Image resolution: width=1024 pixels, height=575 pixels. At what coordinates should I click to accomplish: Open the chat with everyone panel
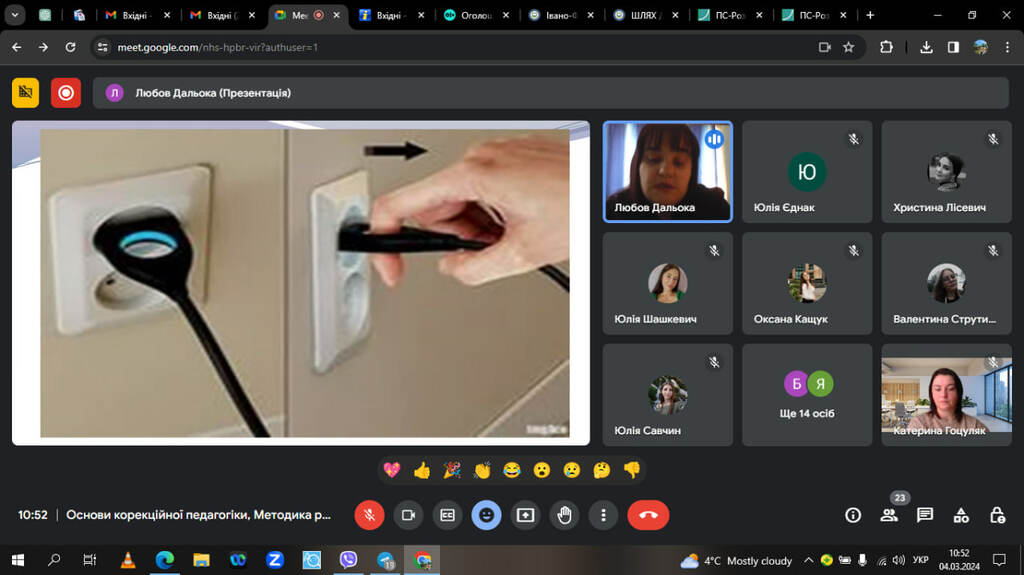(x=925, y=515)
